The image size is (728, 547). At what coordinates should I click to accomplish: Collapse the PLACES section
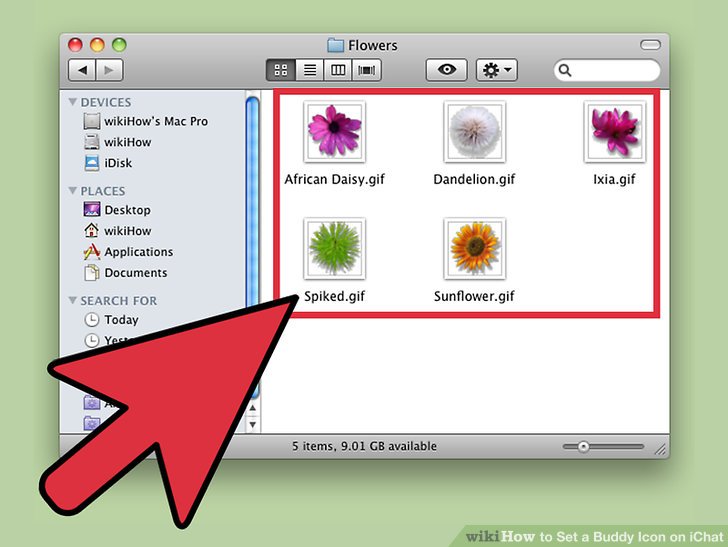coord(72,191)
